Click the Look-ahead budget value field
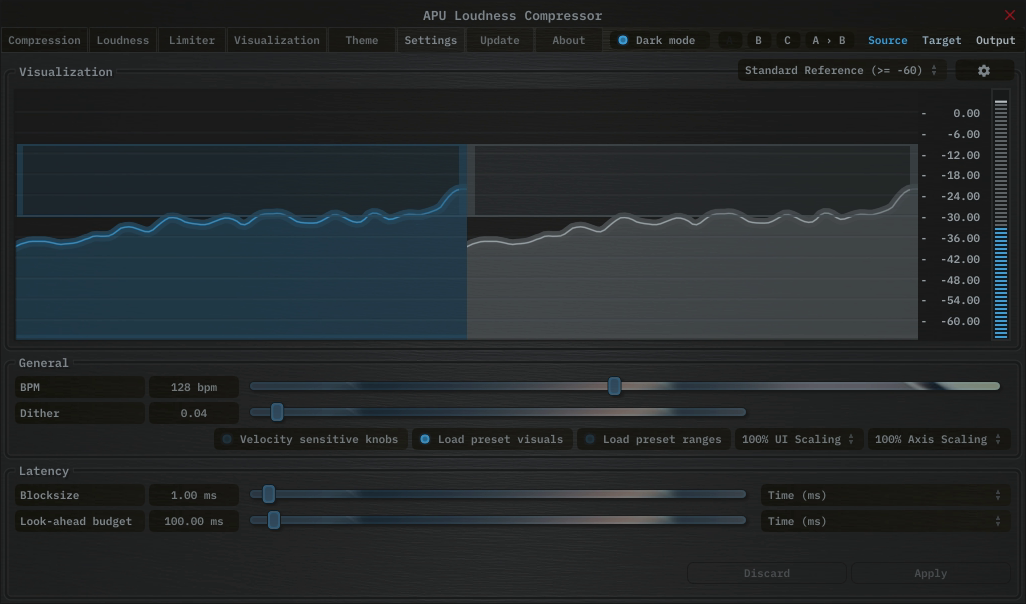 pyautogui.click(x=194, y=521)
